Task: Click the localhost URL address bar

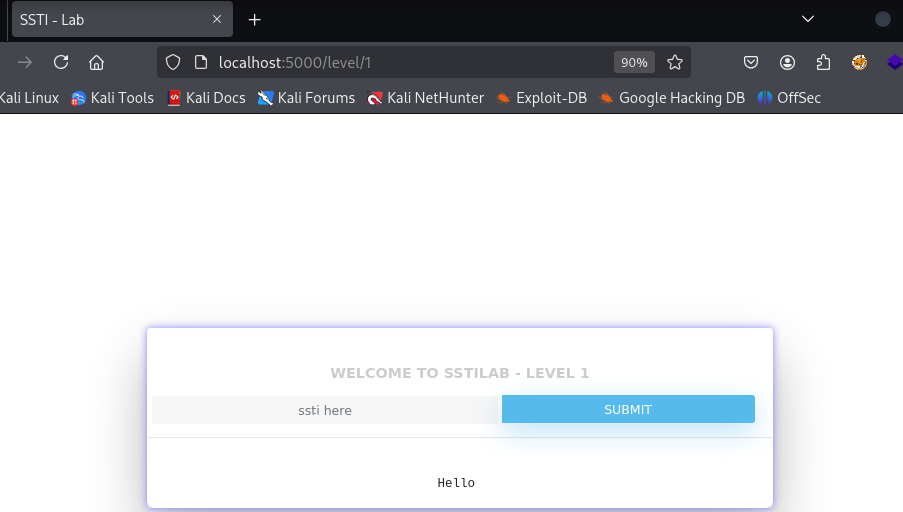Action: coord(409,62)
